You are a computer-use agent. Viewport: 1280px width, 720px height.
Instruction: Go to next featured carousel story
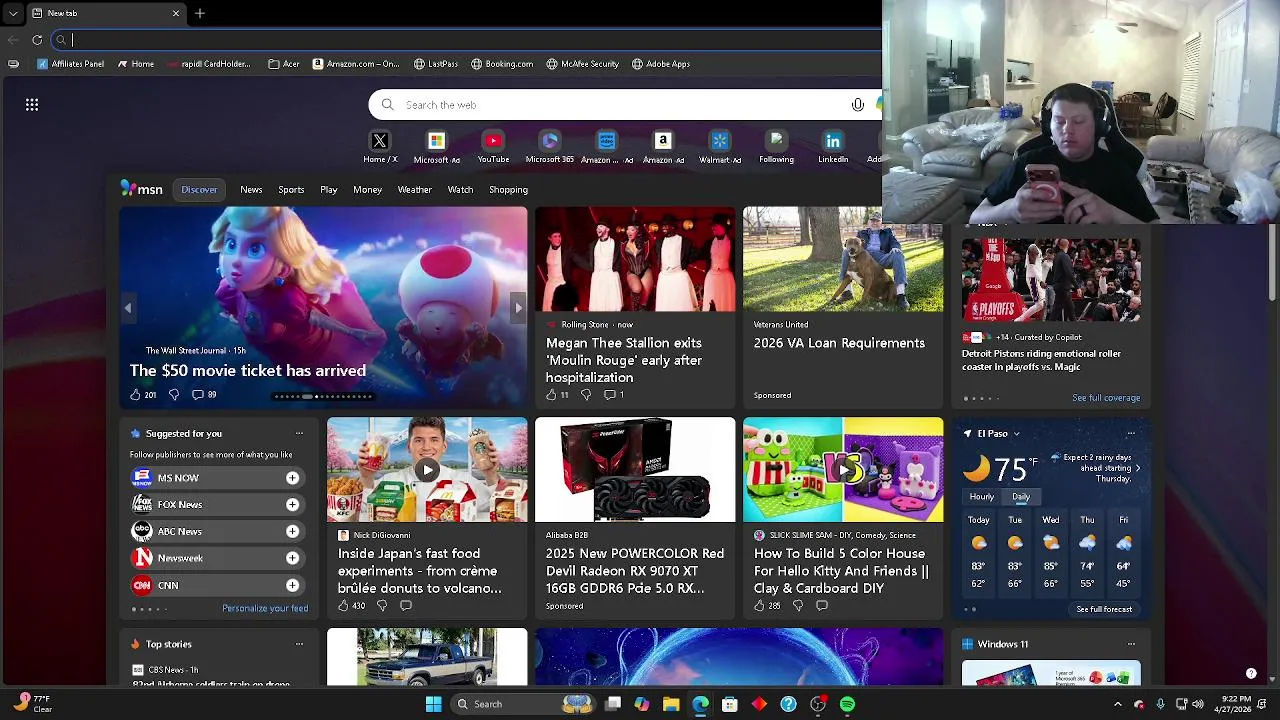[x=517, y=308]
